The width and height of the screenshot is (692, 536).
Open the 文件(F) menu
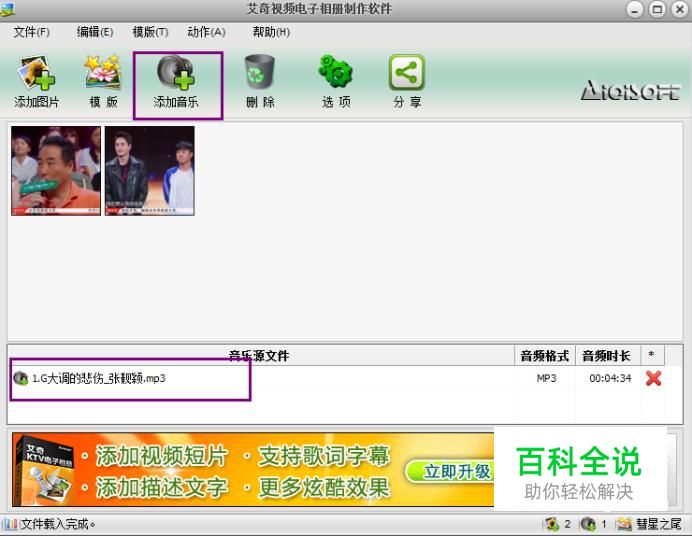pos(31,32)
